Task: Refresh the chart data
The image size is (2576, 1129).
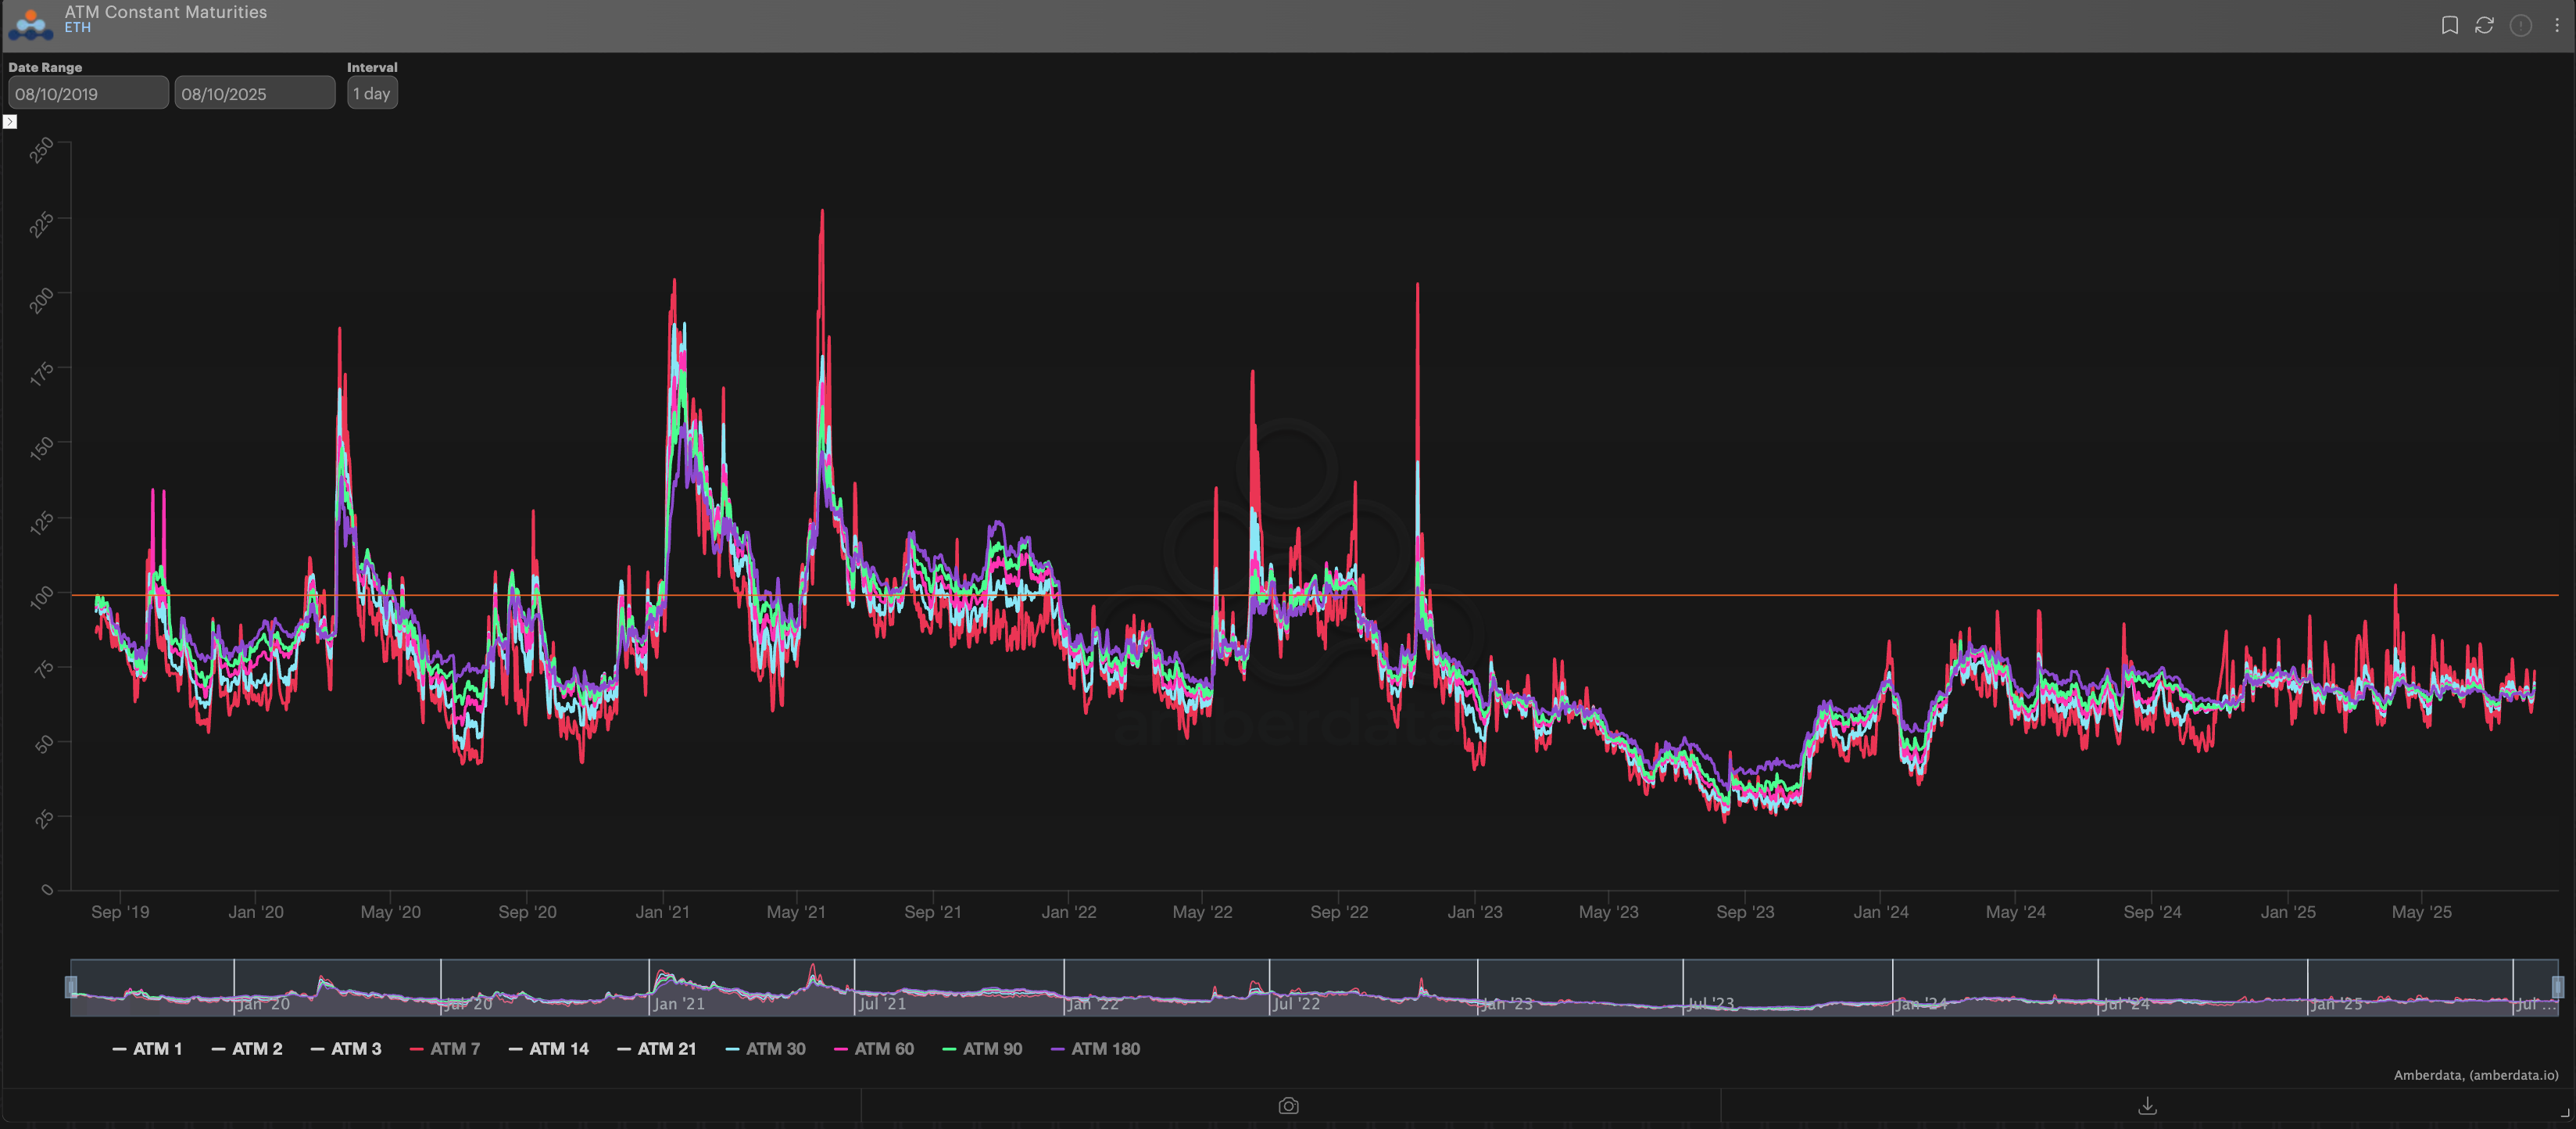Action: (2484, 25)
